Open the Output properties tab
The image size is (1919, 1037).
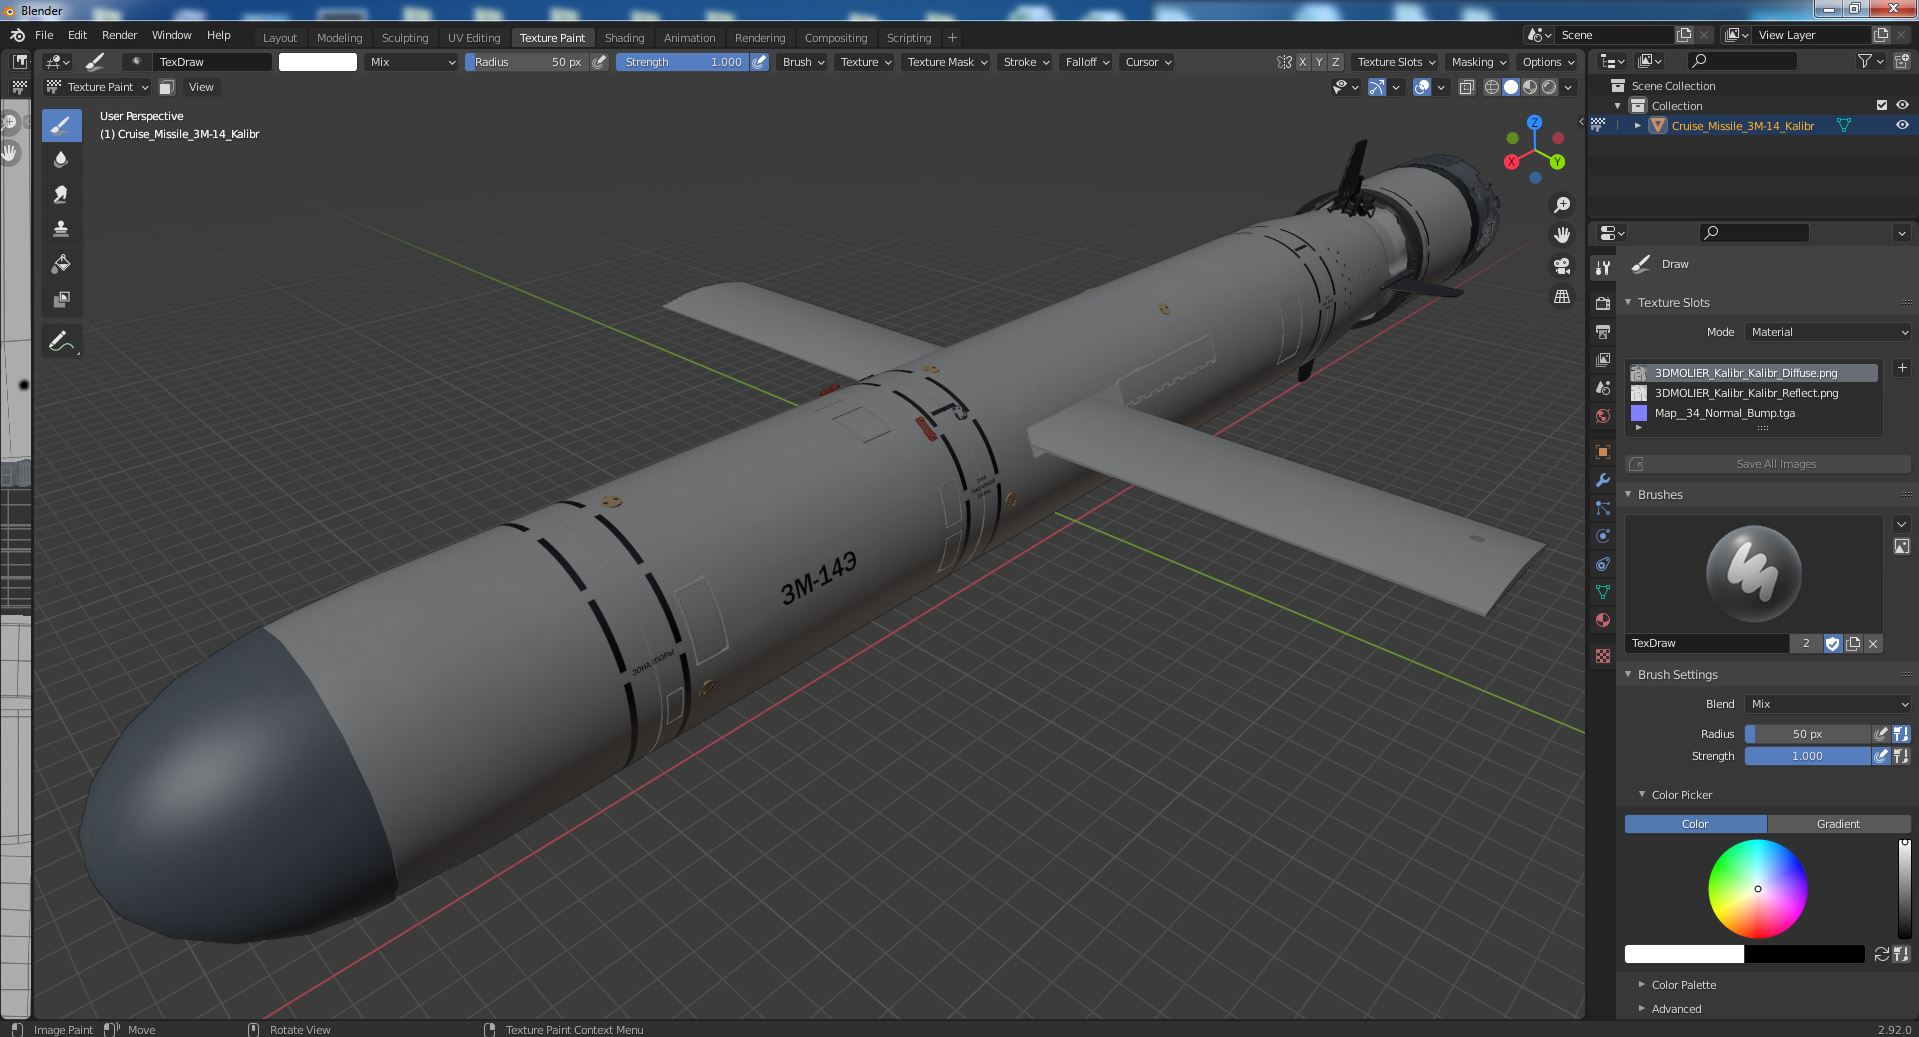[1603, 331]
